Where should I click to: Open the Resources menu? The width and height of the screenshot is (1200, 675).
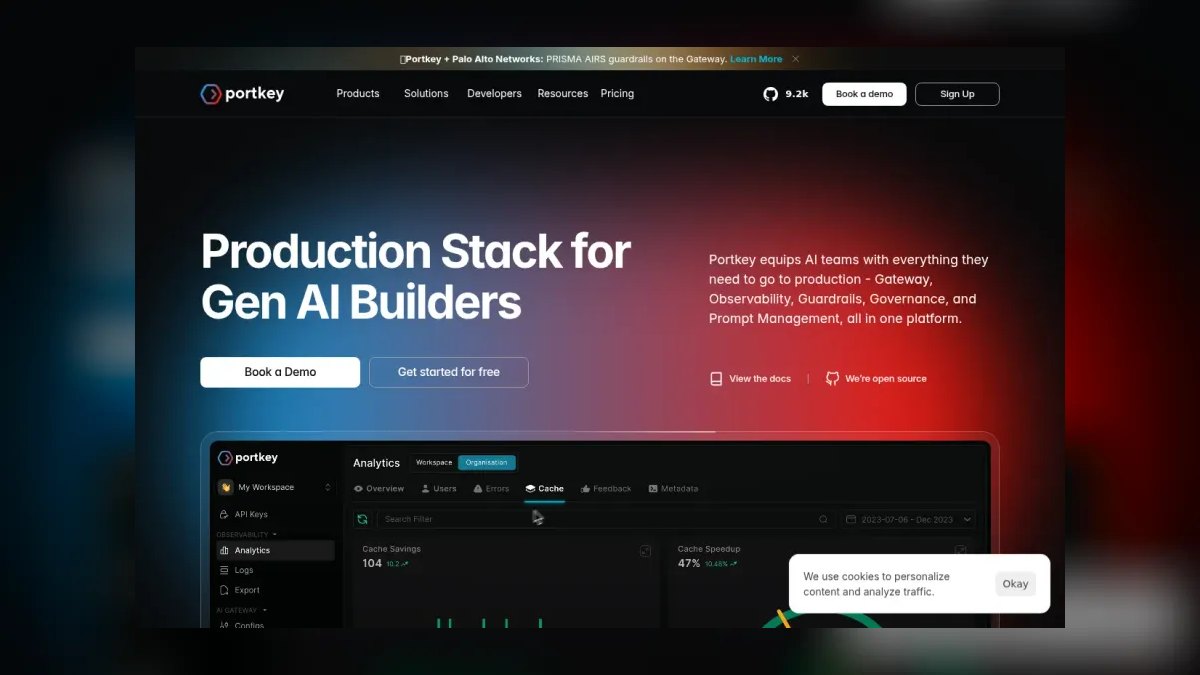pyautogui.click(x=563, y=94)
